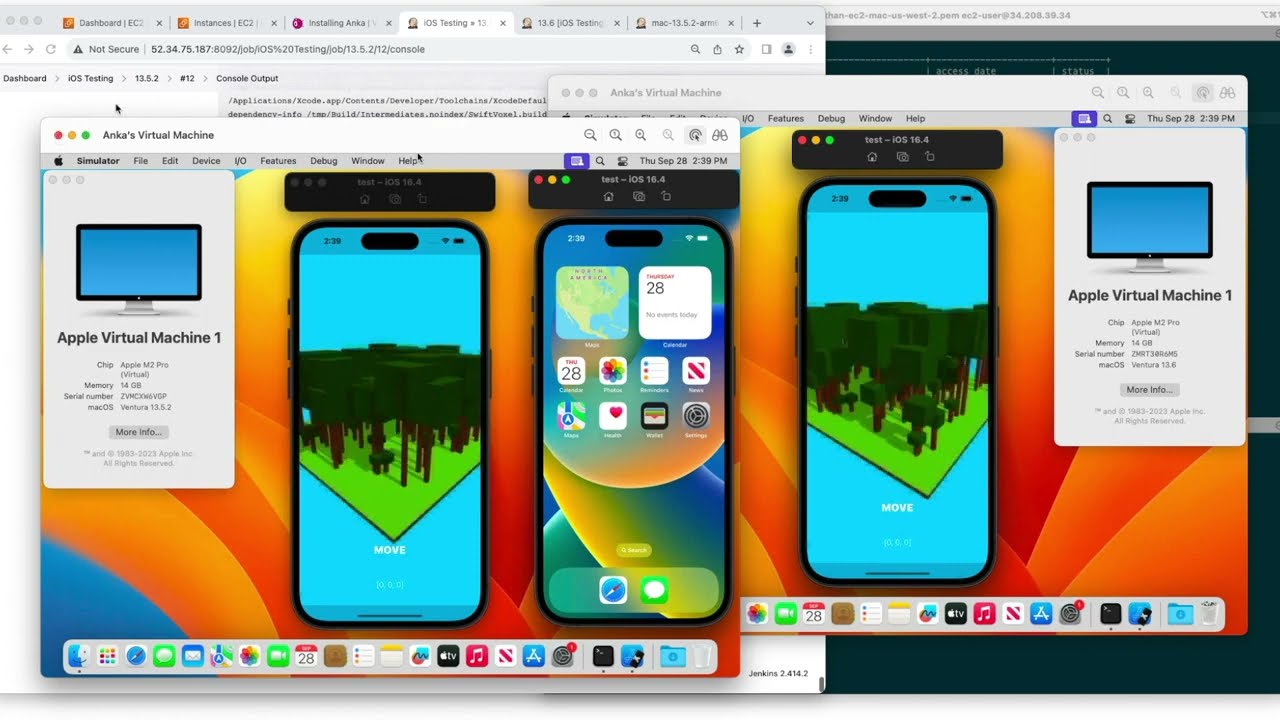The image size is (1280, 720).
Task: Tap the Calendar widget showing Thursday 28
Action: tap(675, 303)
